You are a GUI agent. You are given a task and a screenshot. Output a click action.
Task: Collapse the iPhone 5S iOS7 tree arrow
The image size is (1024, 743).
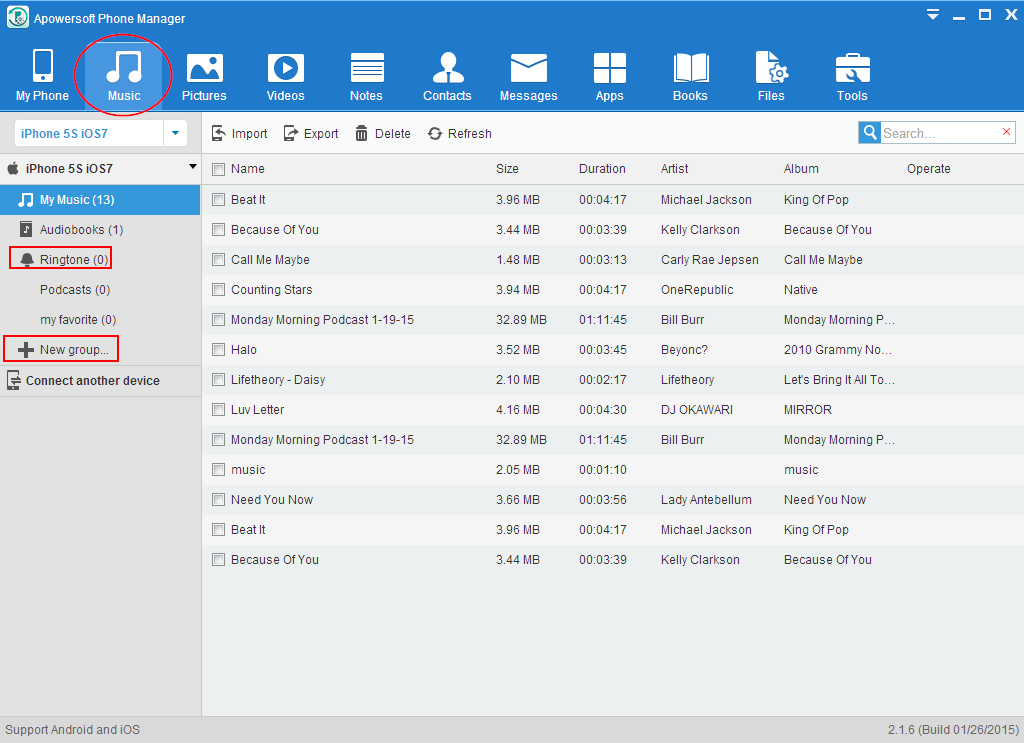(x=191, y=168)
